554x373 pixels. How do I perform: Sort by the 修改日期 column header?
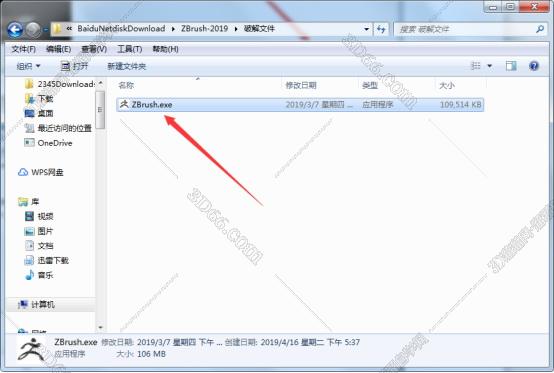301,85
